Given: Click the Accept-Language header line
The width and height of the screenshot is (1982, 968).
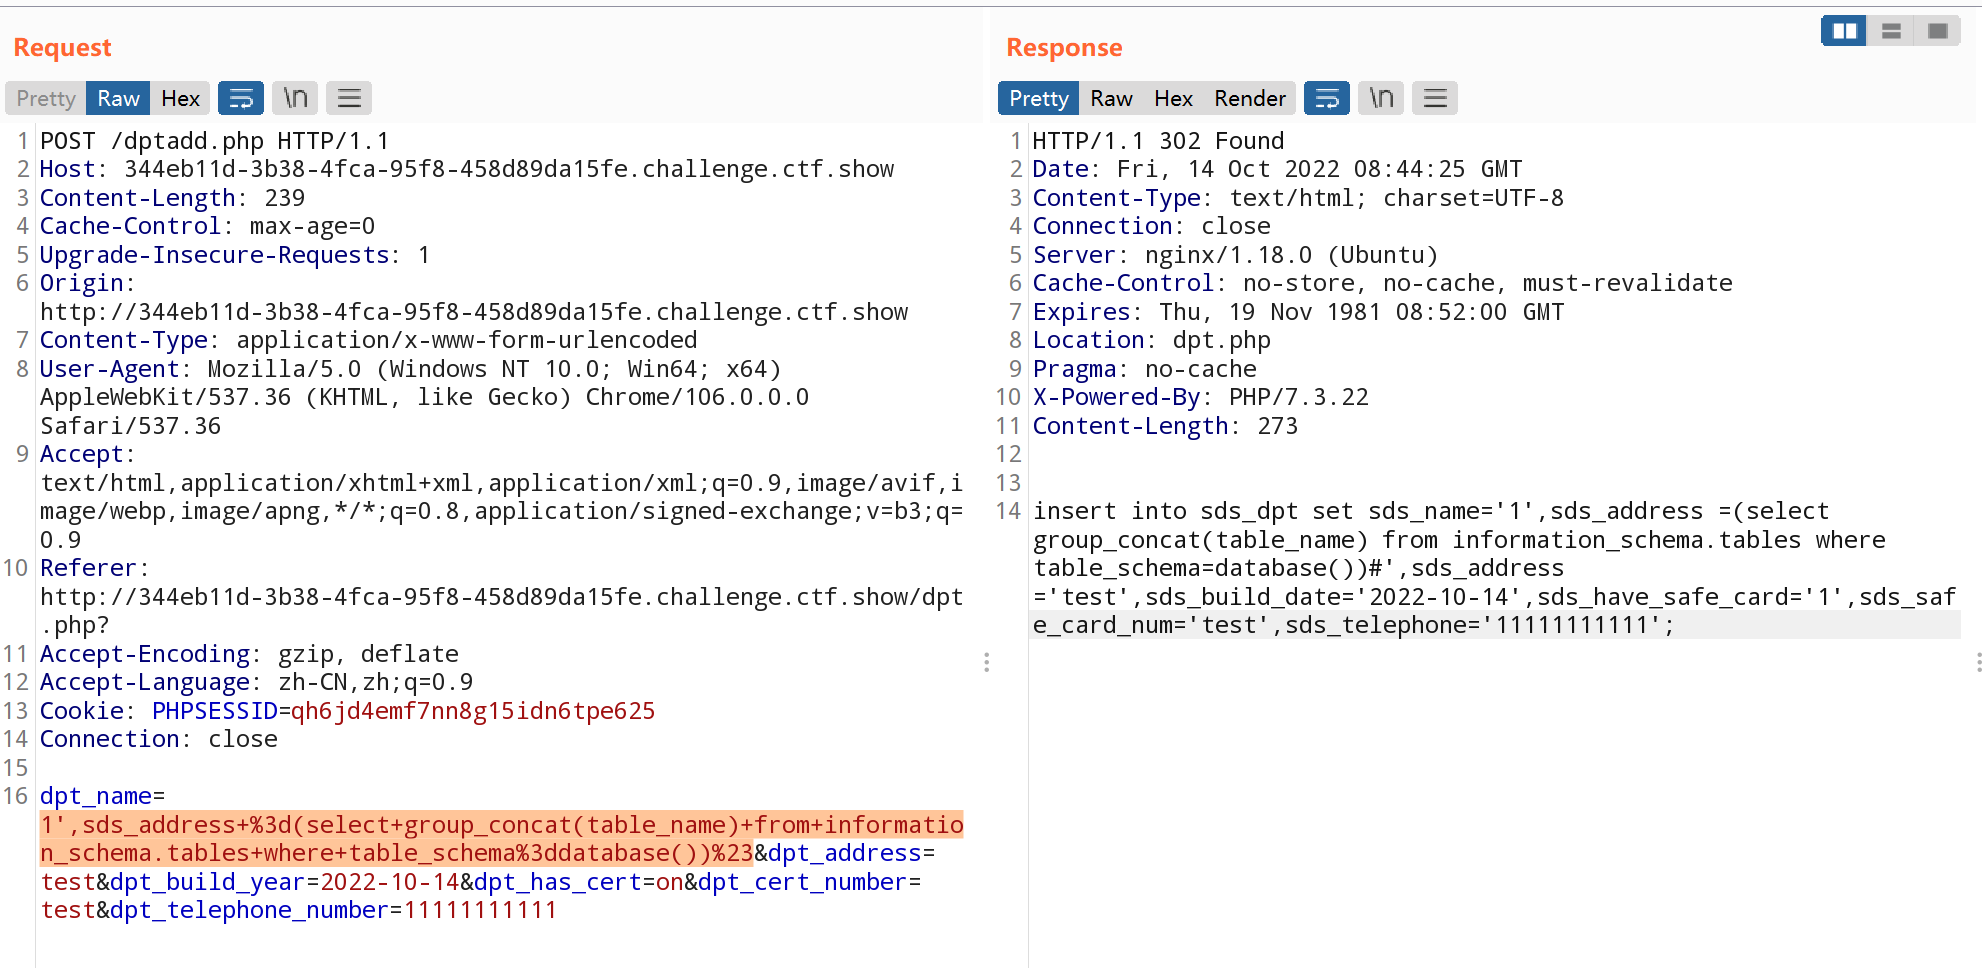Looking at the screenshot, I should tap(256, 682).
